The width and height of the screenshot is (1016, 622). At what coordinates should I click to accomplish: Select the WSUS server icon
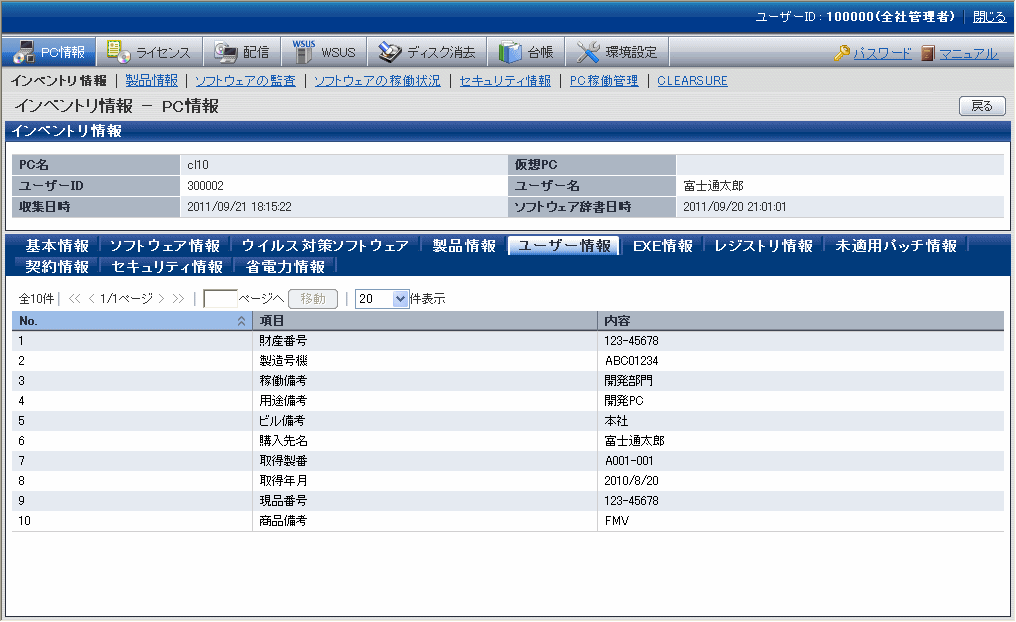304,51
